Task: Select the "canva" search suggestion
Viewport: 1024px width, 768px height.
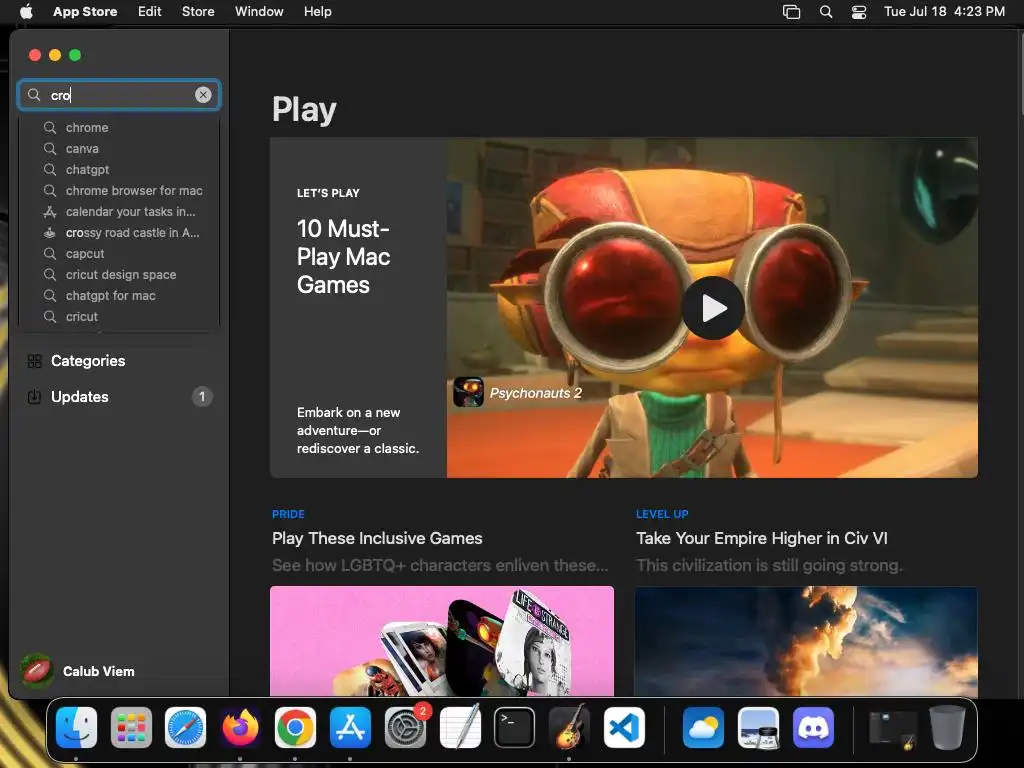Action: tap(119, 148)
